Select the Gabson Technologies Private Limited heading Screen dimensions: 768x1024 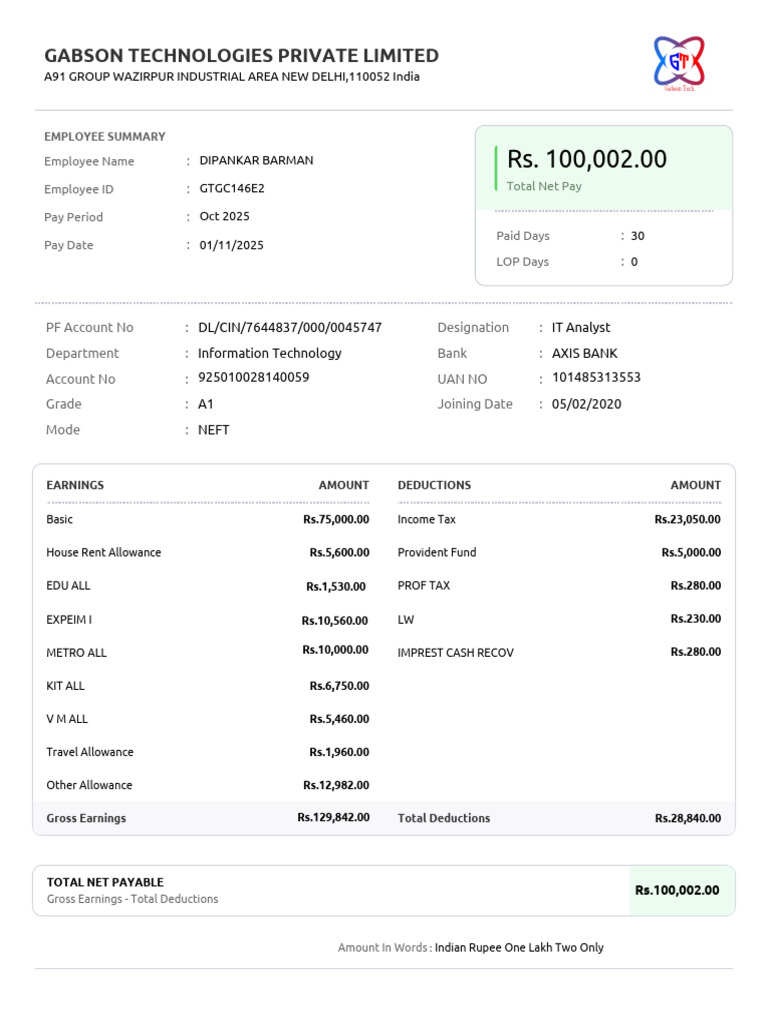point(242,56)
